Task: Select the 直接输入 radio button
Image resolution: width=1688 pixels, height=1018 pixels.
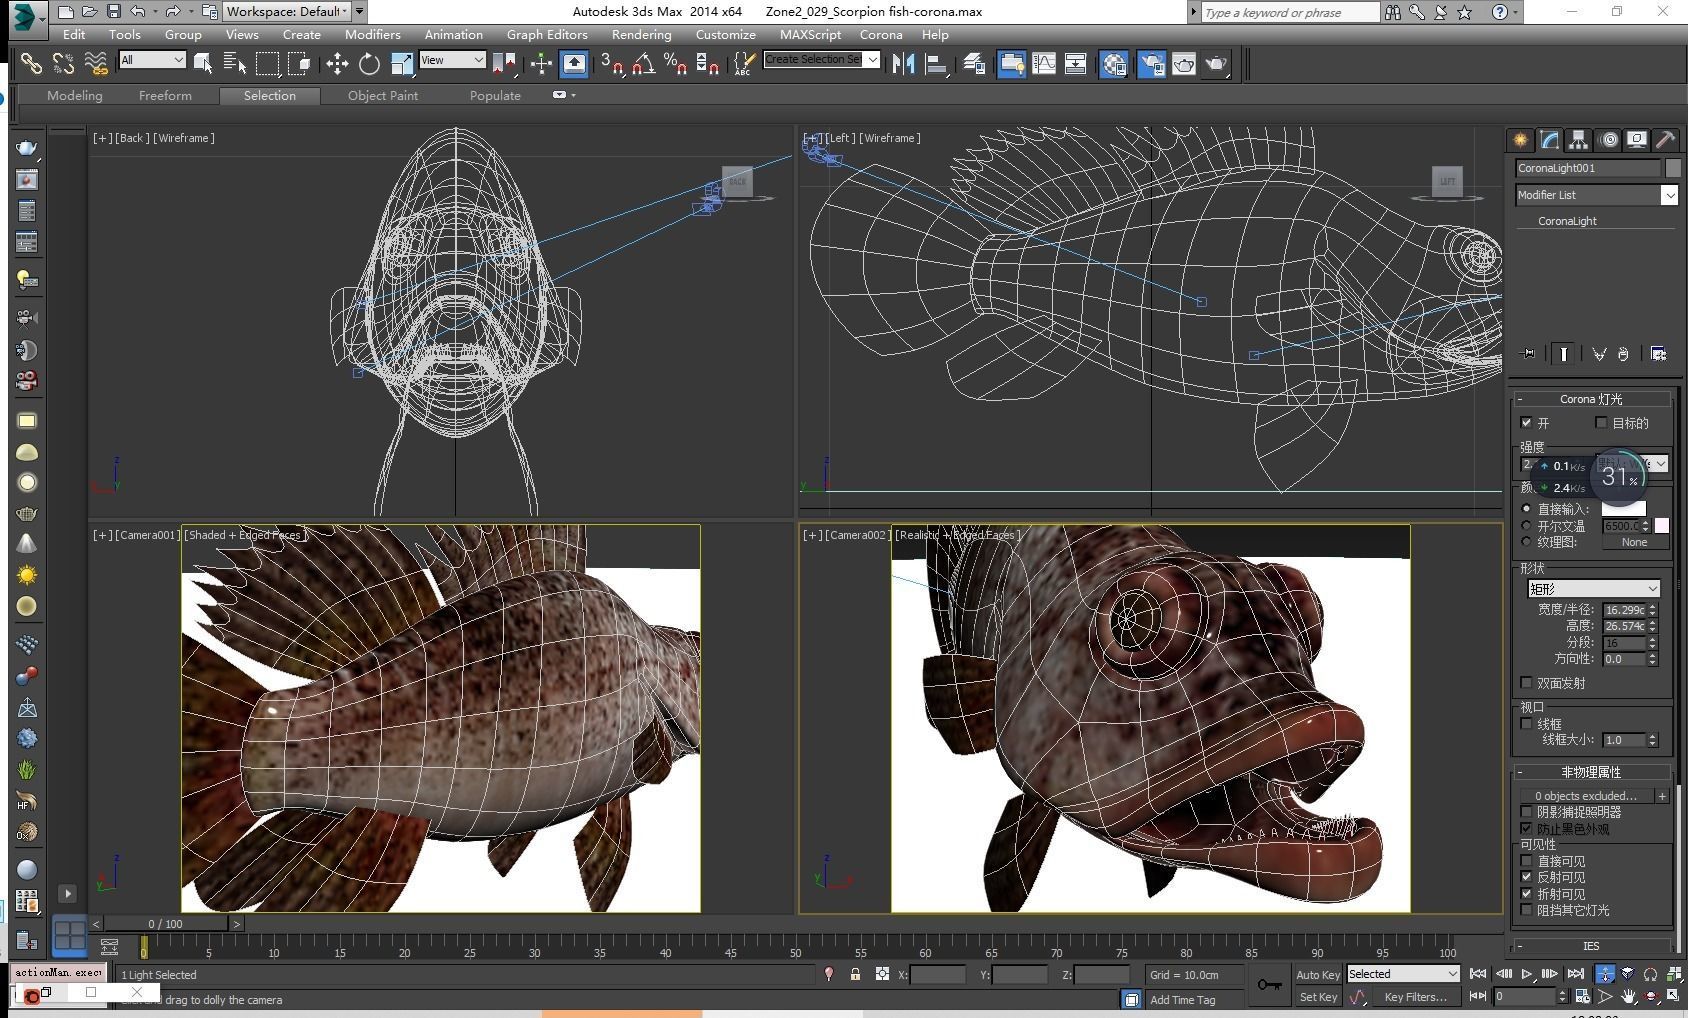Action: coord(1527,509)
